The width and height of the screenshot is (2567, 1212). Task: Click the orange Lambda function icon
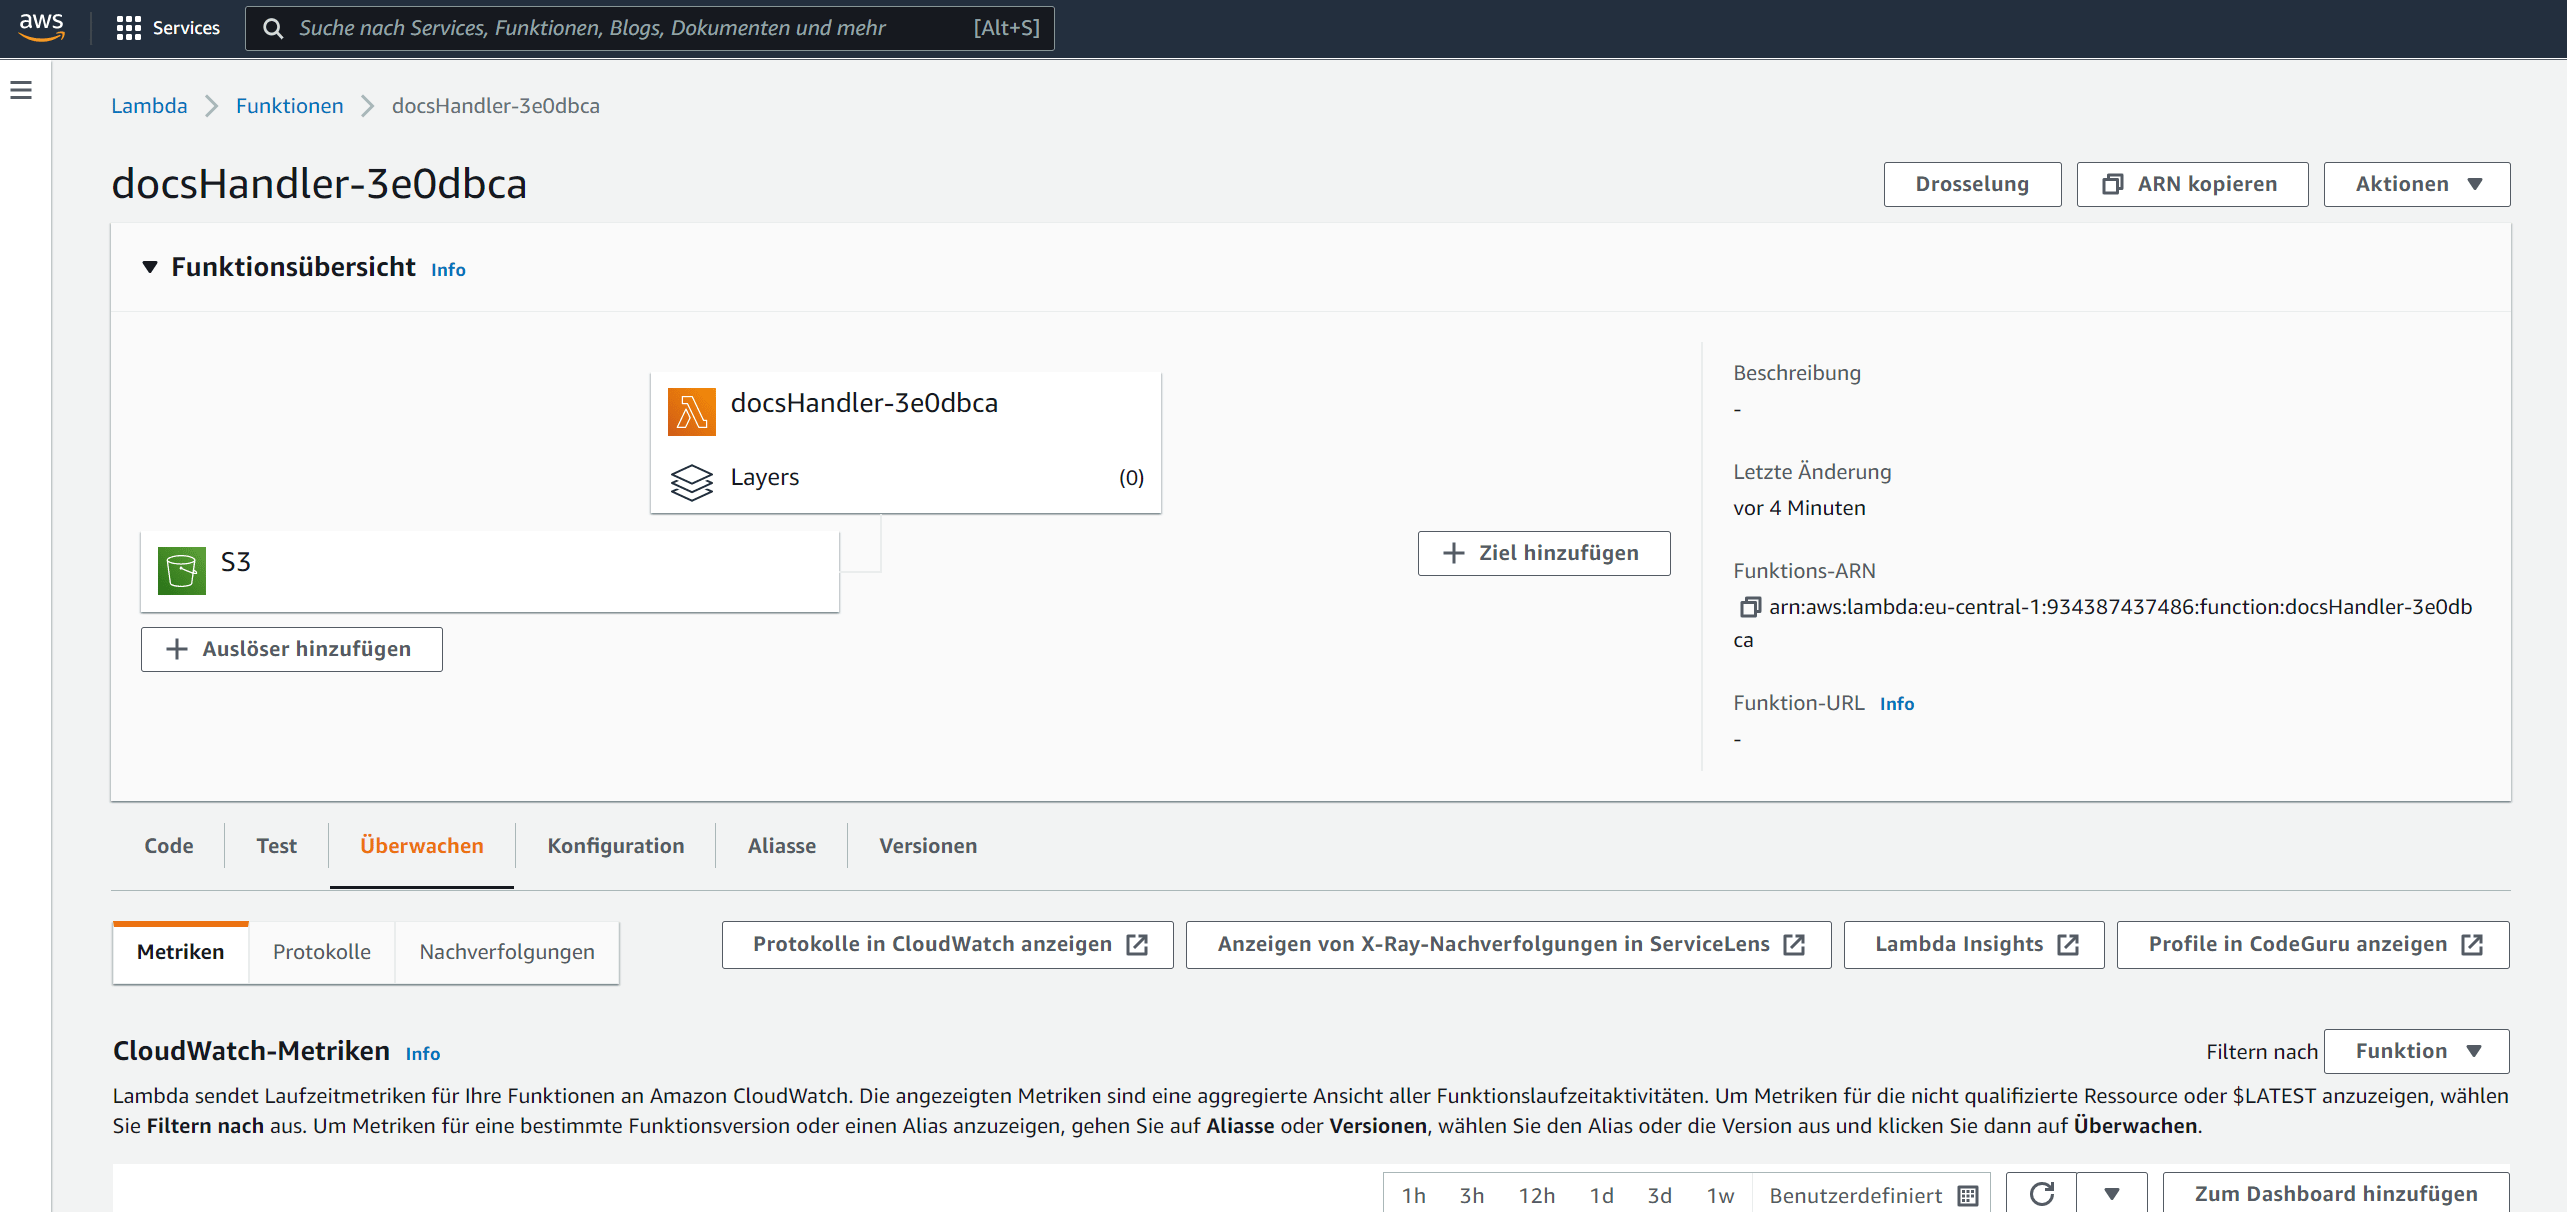[692, 412]
